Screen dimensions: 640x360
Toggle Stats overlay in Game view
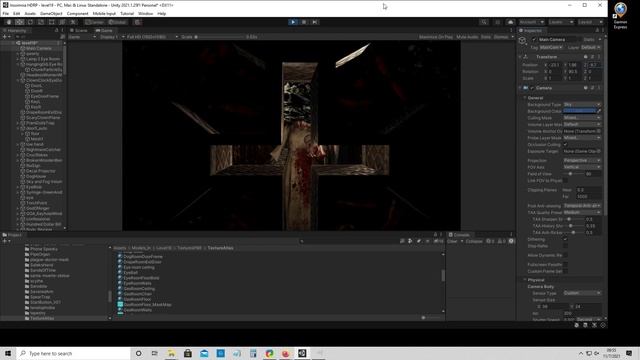pyautogui.click(x=486, y=37)
